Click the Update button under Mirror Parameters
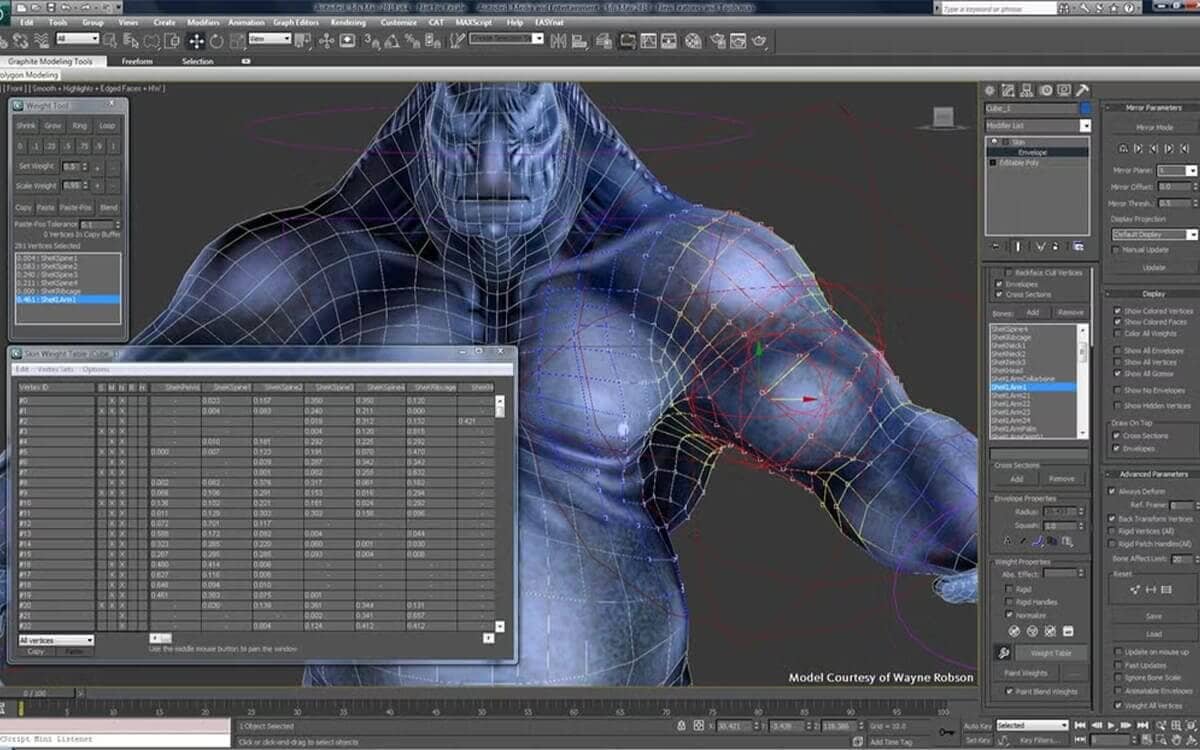 (x=1154, y=267)
